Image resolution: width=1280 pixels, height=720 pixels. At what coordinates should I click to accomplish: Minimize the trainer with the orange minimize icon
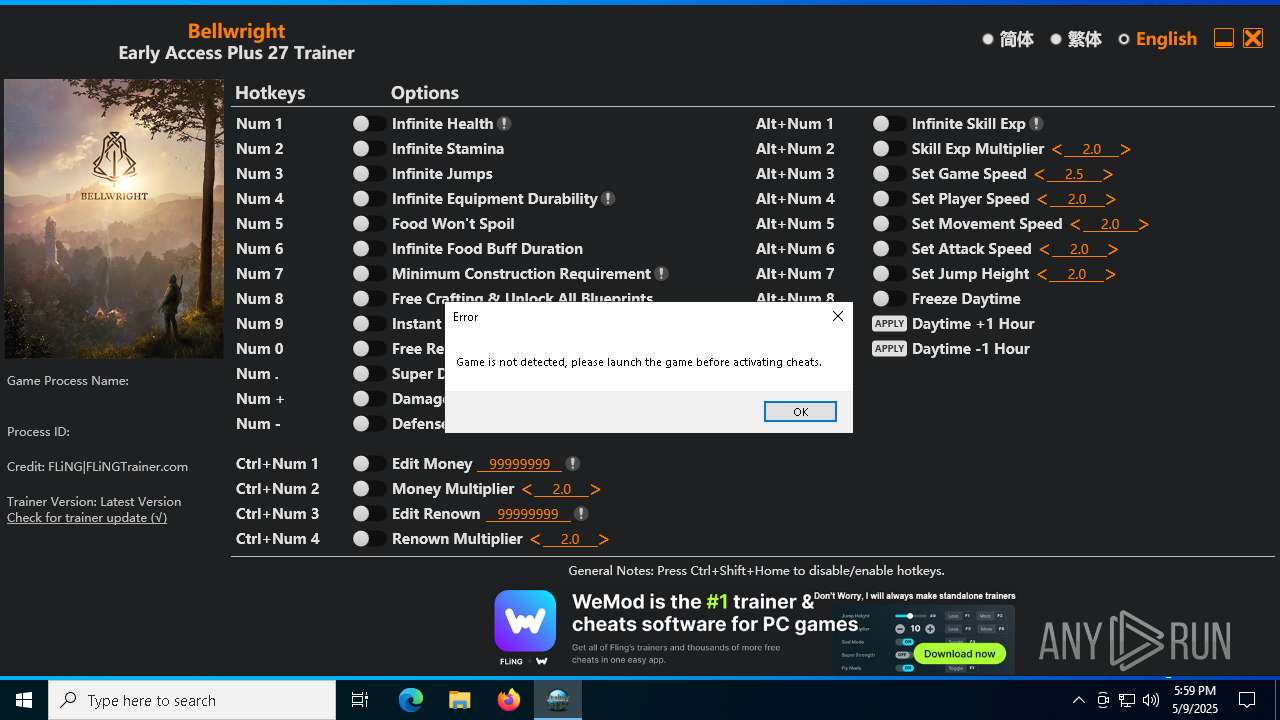click(1223, 39)
